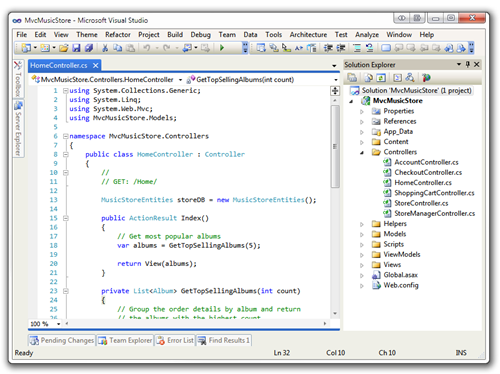This screenshot has width=500, height=374.
Task: Toggle outlining for the namespace on line 6
Action: coord(66,136)
